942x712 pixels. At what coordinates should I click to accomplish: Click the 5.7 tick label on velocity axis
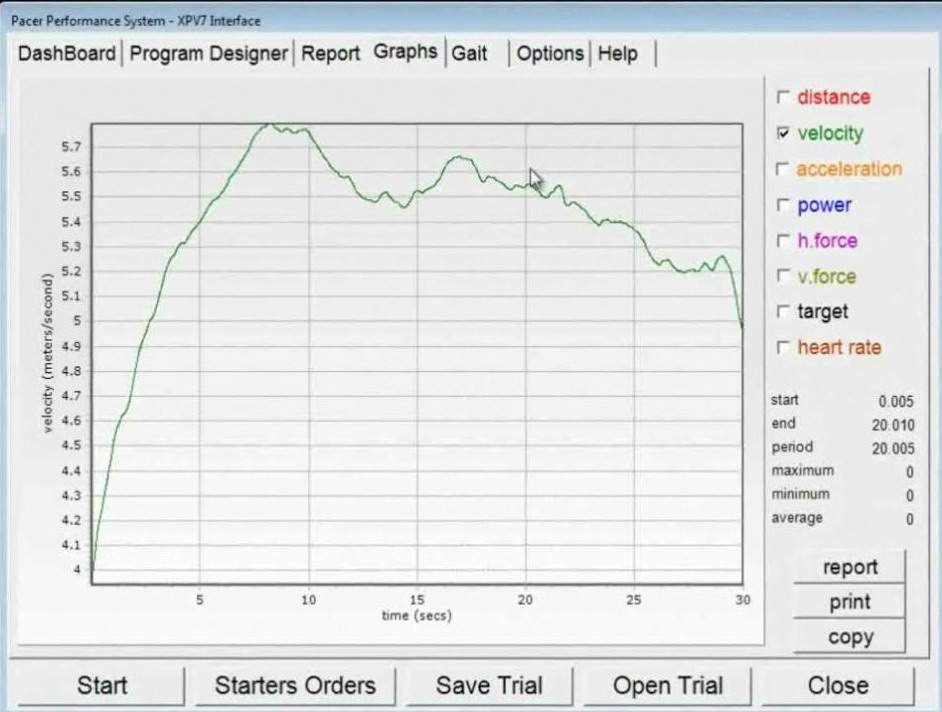tap(71, 147)
